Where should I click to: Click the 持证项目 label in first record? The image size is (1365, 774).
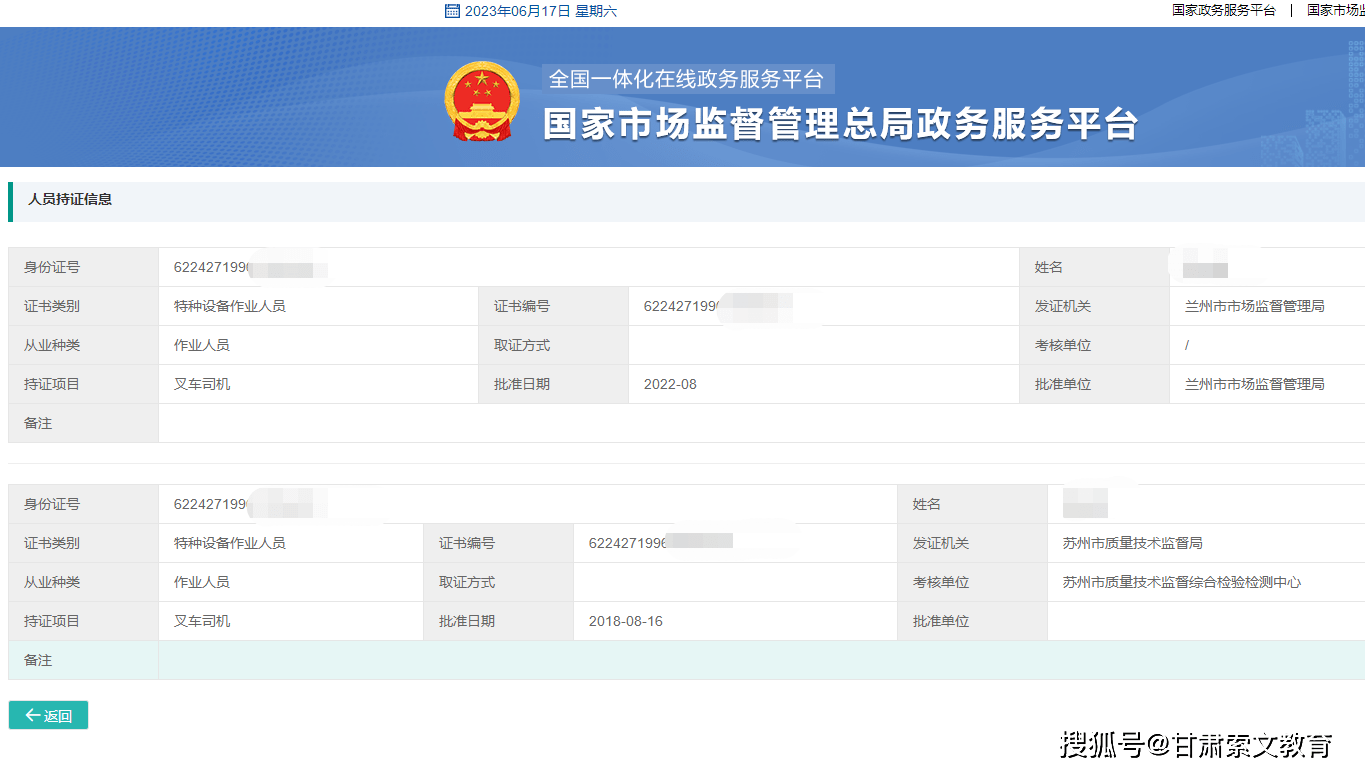pos(52,384)
